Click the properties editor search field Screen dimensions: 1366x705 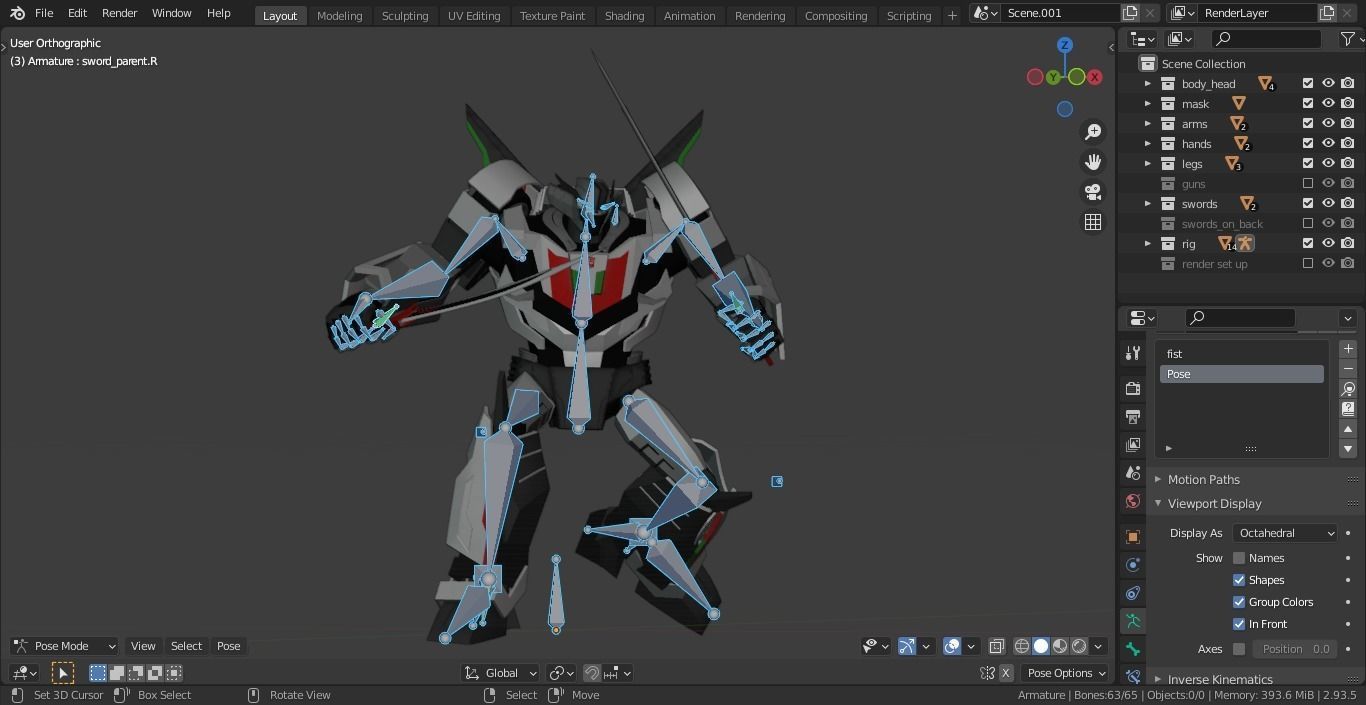click(1240, 318)
